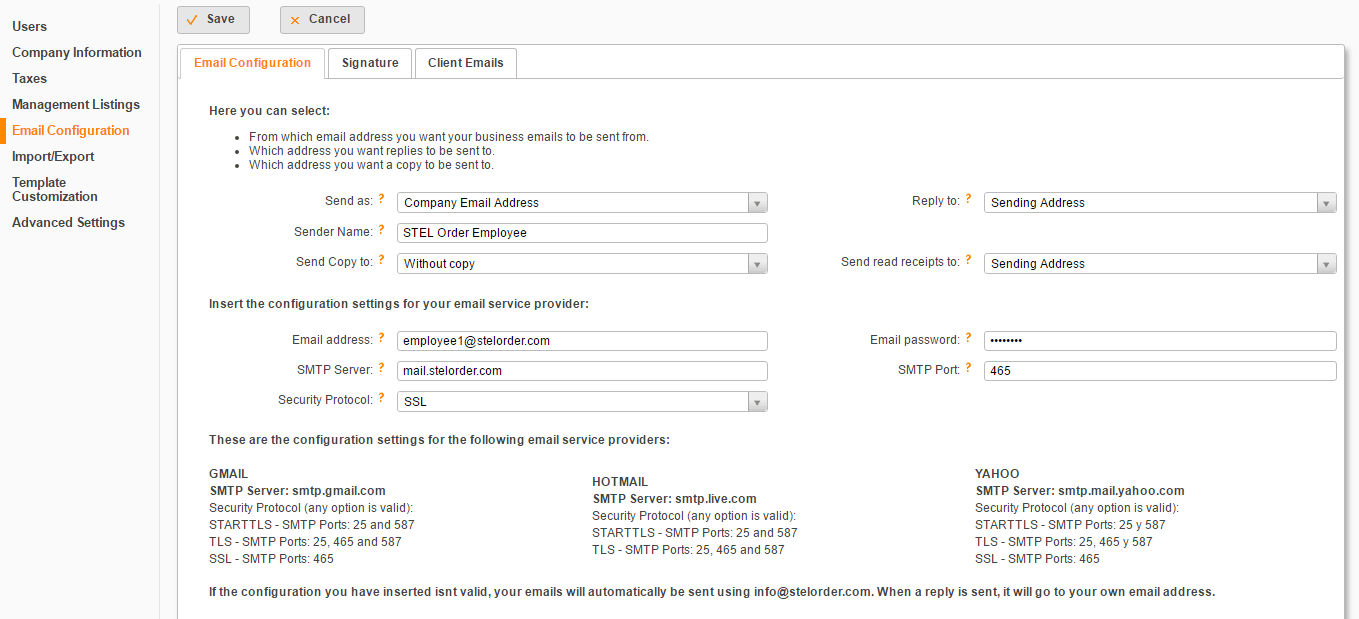Click help icon beside Sender Name
This screenshot has height=619, width=1359.
pos(381,230)
